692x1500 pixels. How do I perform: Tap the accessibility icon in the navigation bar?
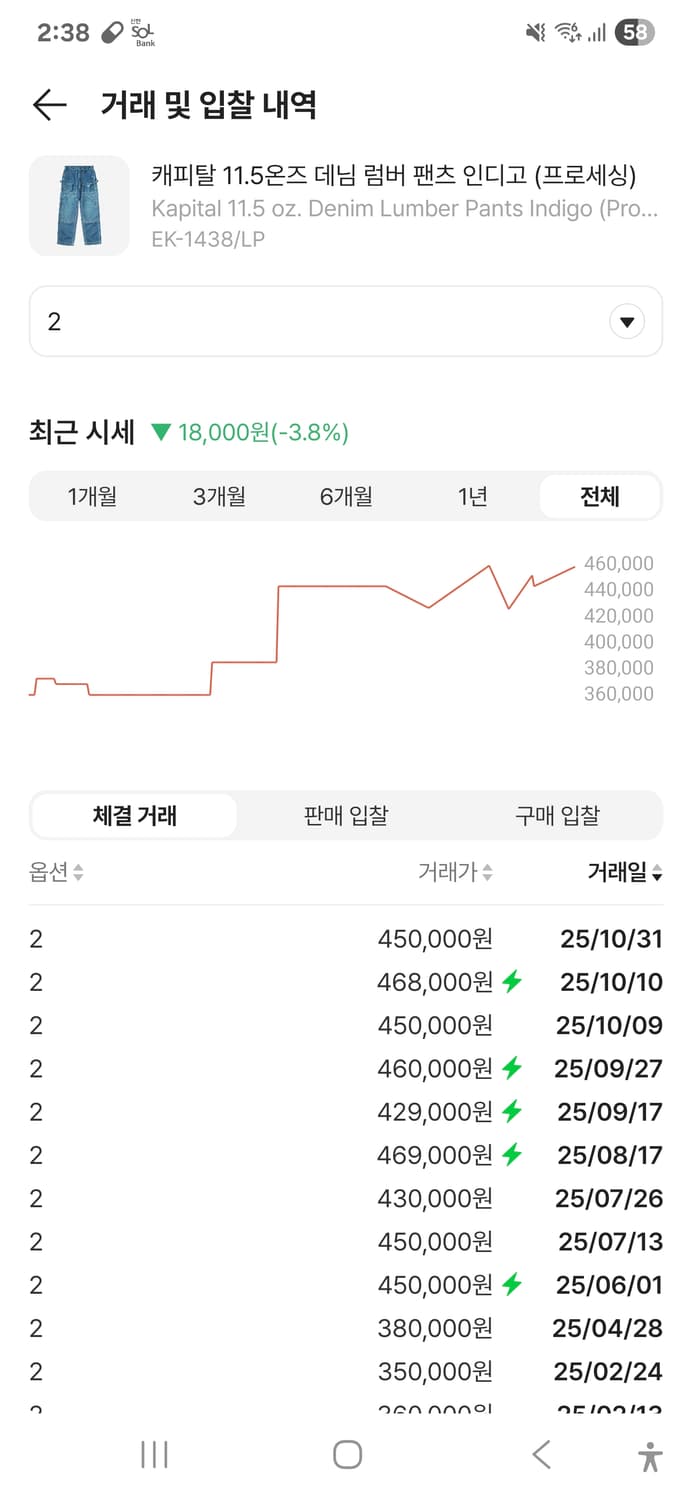tap(650, 1455)
